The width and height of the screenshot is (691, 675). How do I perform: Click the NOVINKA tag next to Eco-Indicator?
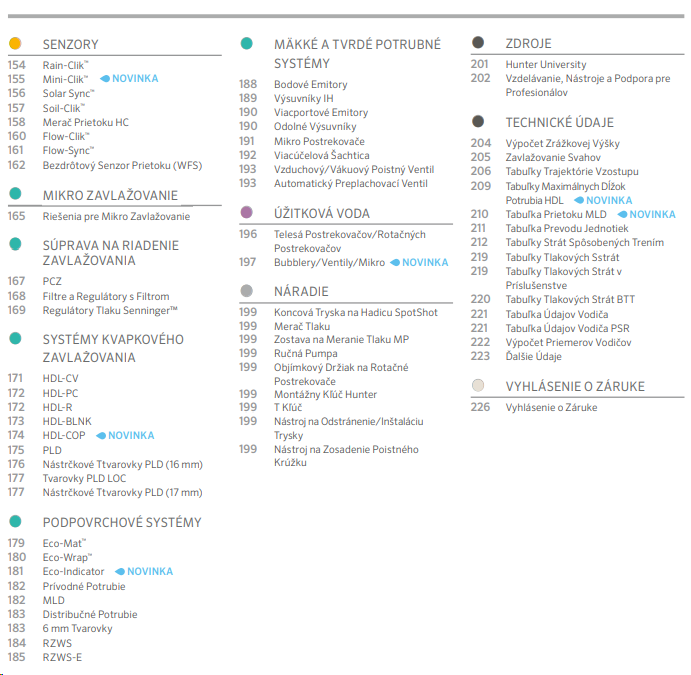pos(144,571)
